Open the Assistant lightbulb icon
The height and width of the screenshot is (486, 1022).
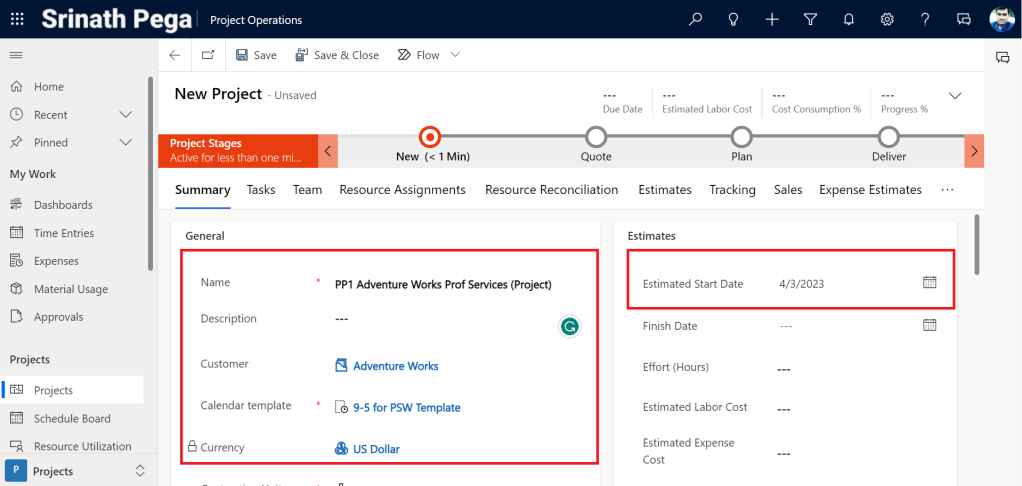[x=733, y=19]
